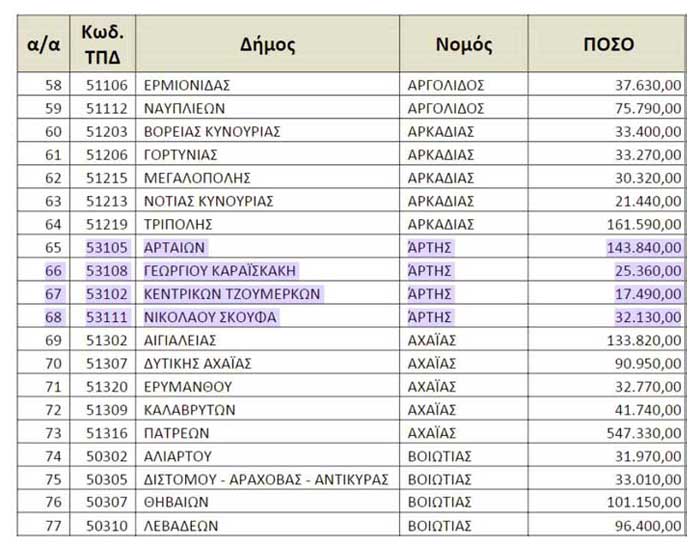
Task: Click the α/α column header
Action: [x=43, y=45]
